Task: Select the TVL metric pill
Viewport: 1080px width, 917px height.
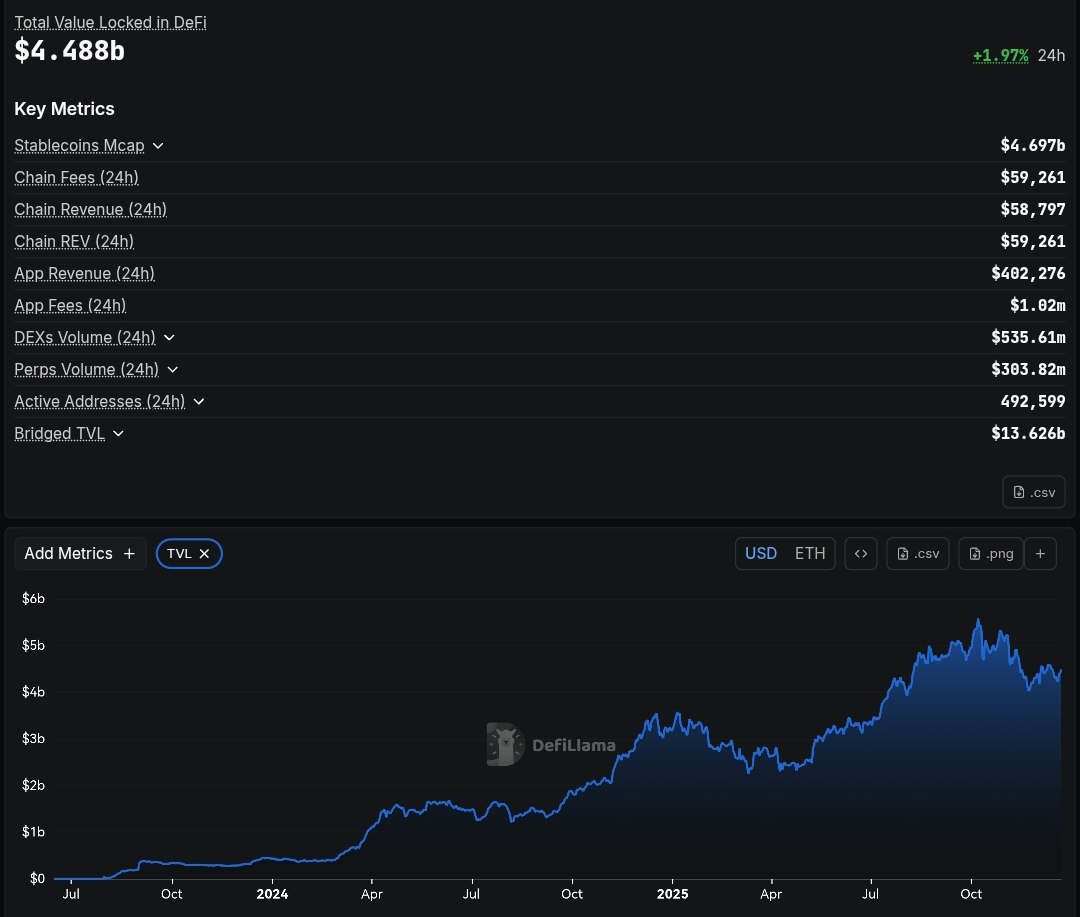Action: pyautogui.click(x=180, y=553)
